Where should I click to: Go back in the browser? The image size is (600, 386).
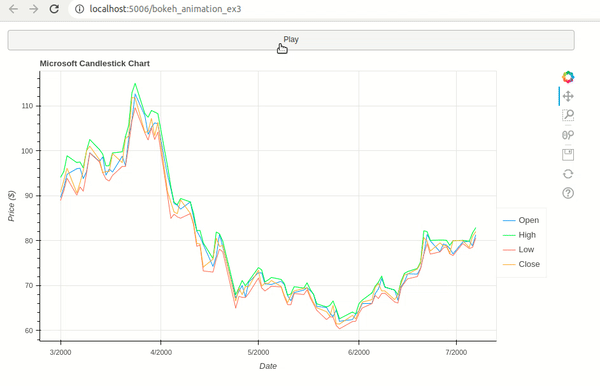click(13, 9)
